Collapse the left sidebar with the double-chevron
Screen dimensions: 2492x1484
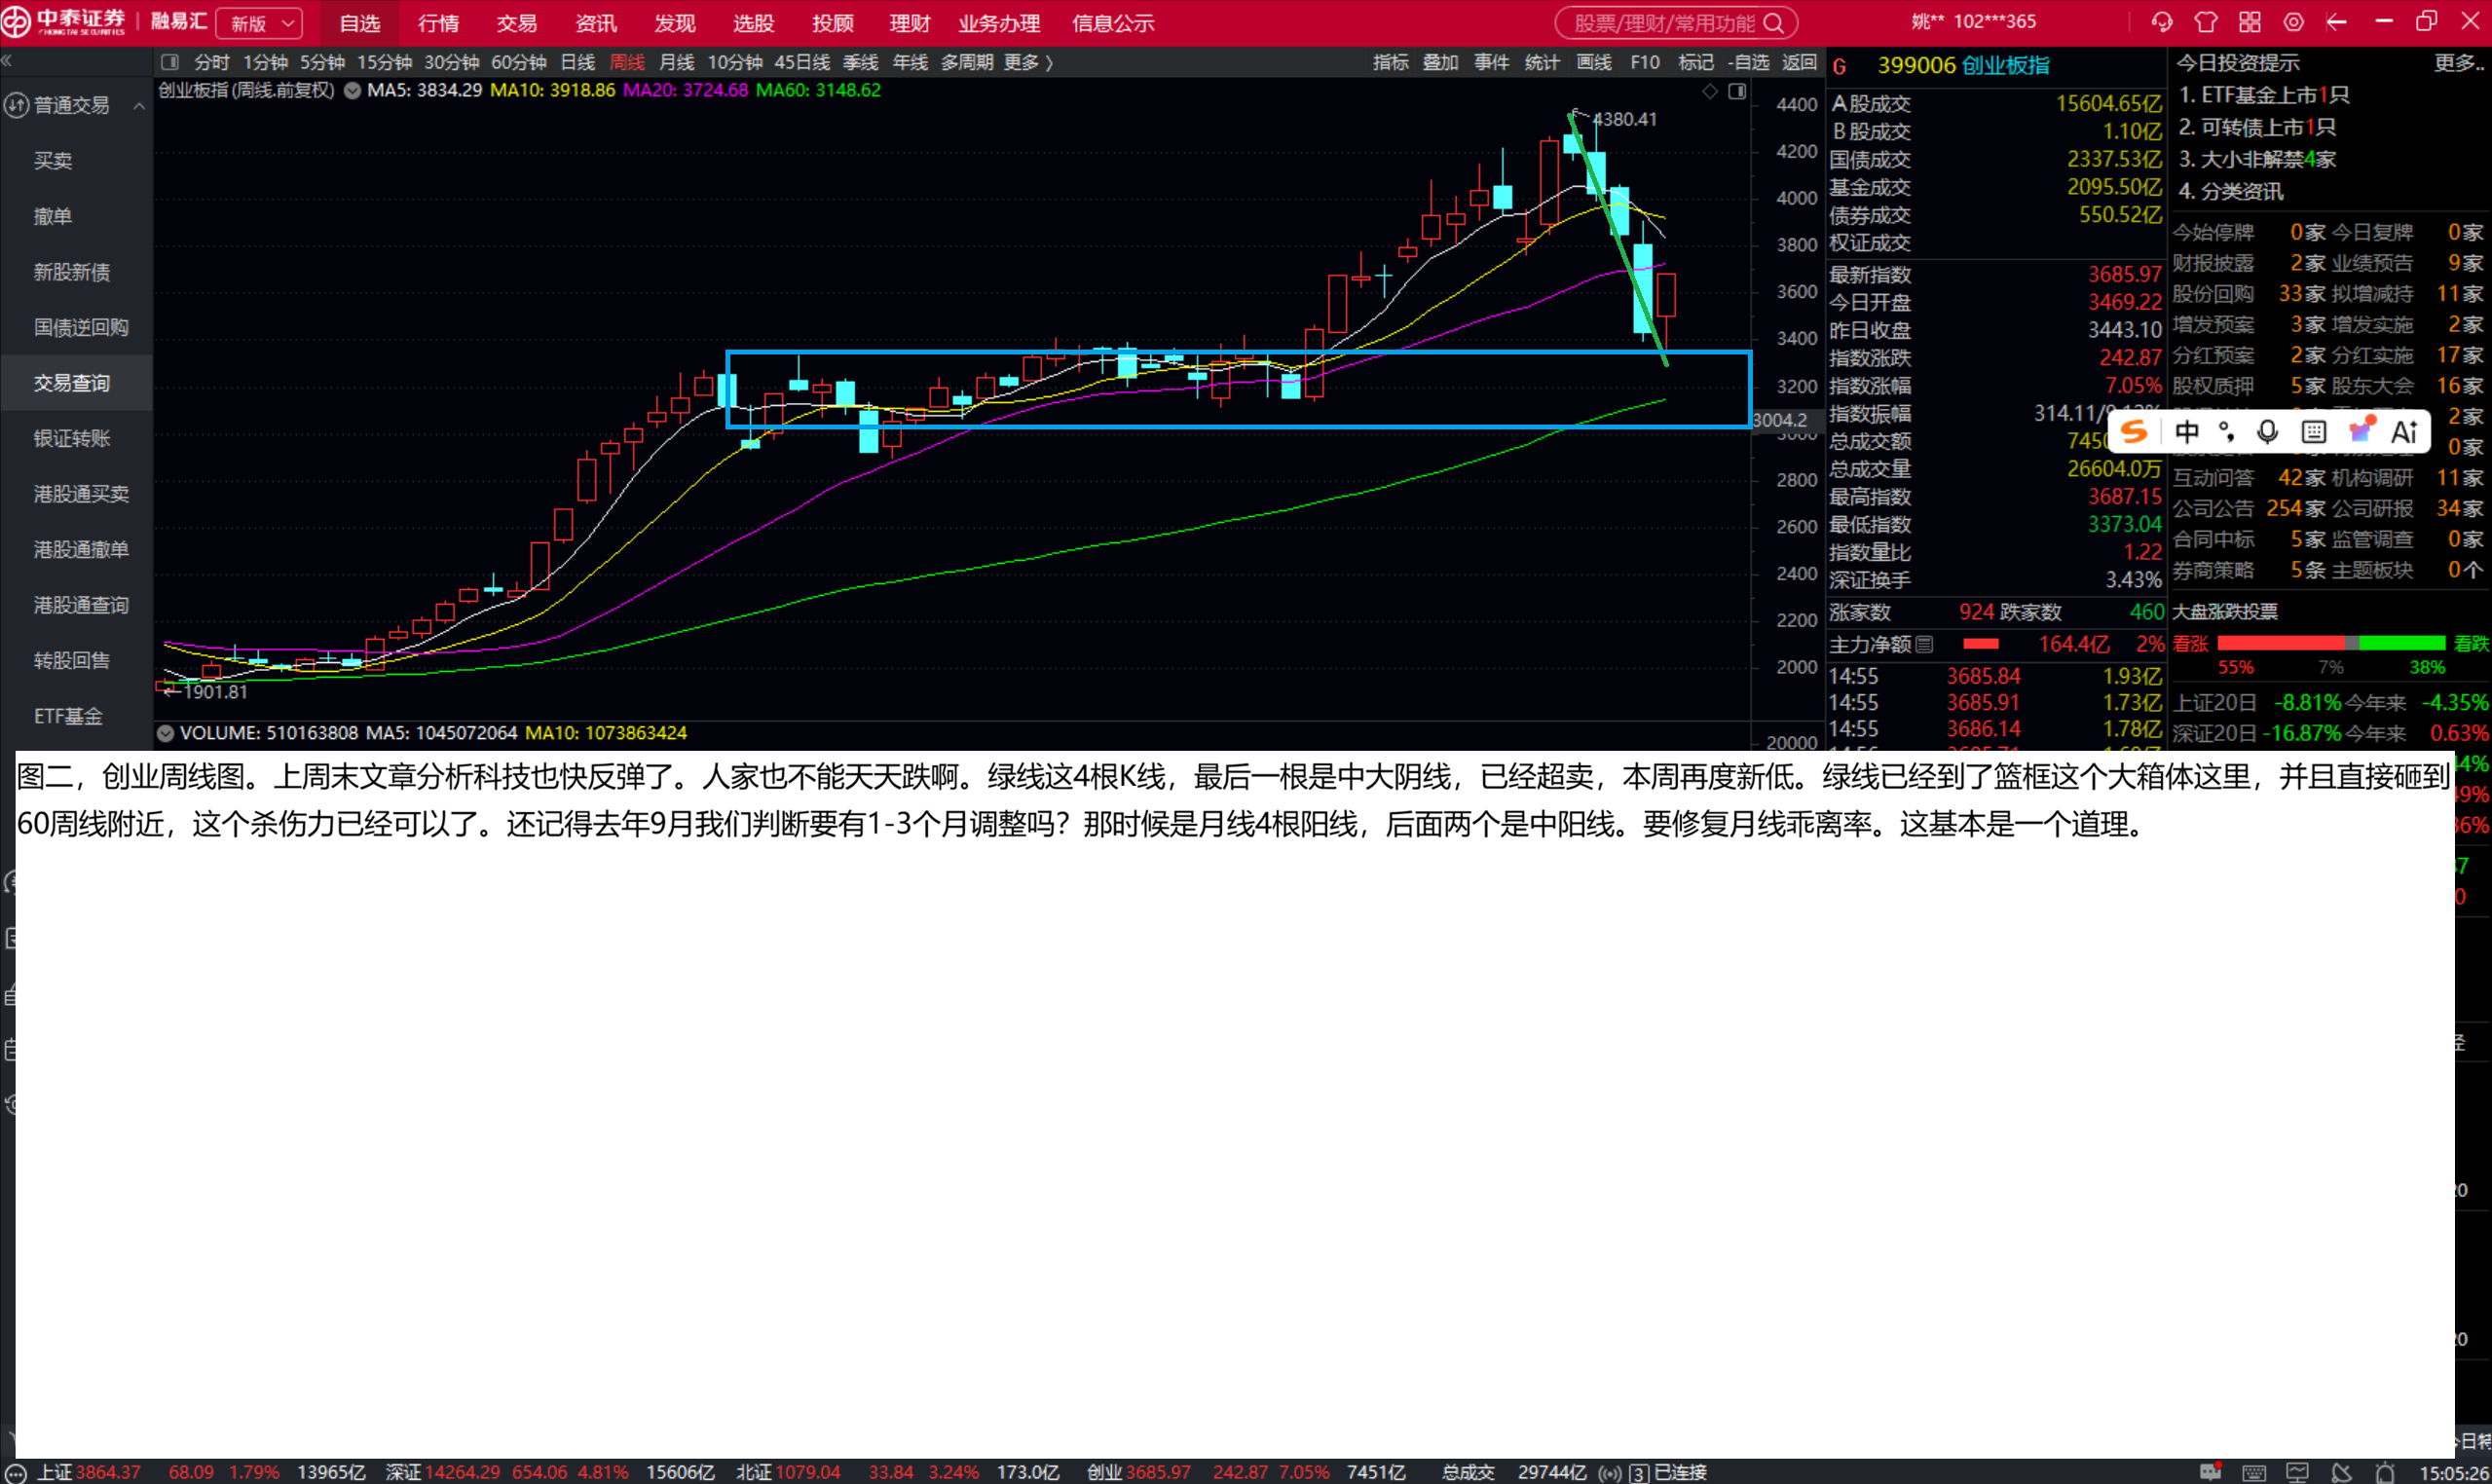[7, 62]
